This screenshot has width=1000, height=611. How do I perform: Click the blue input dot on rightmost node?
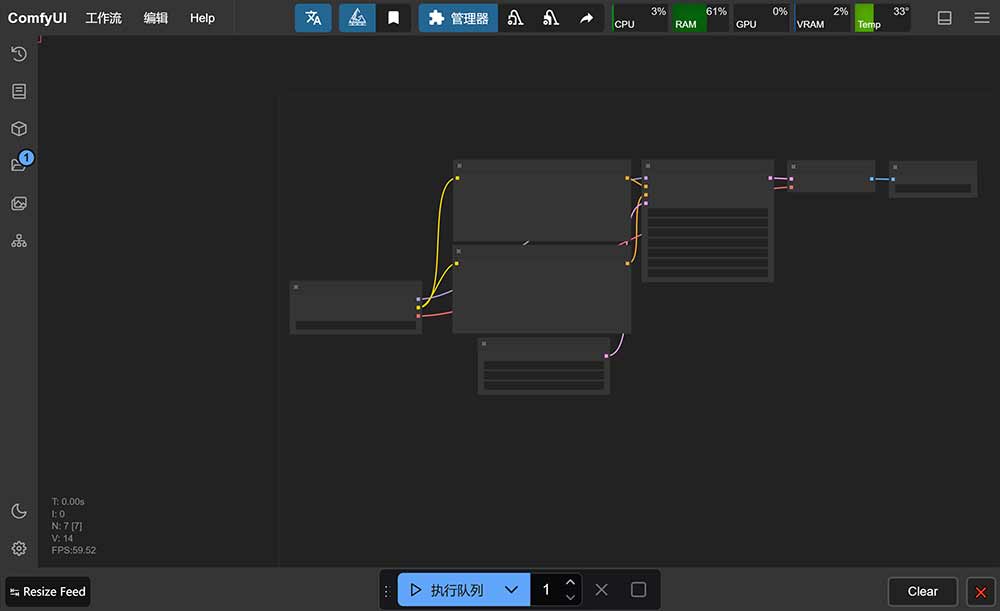coord(893,179)
